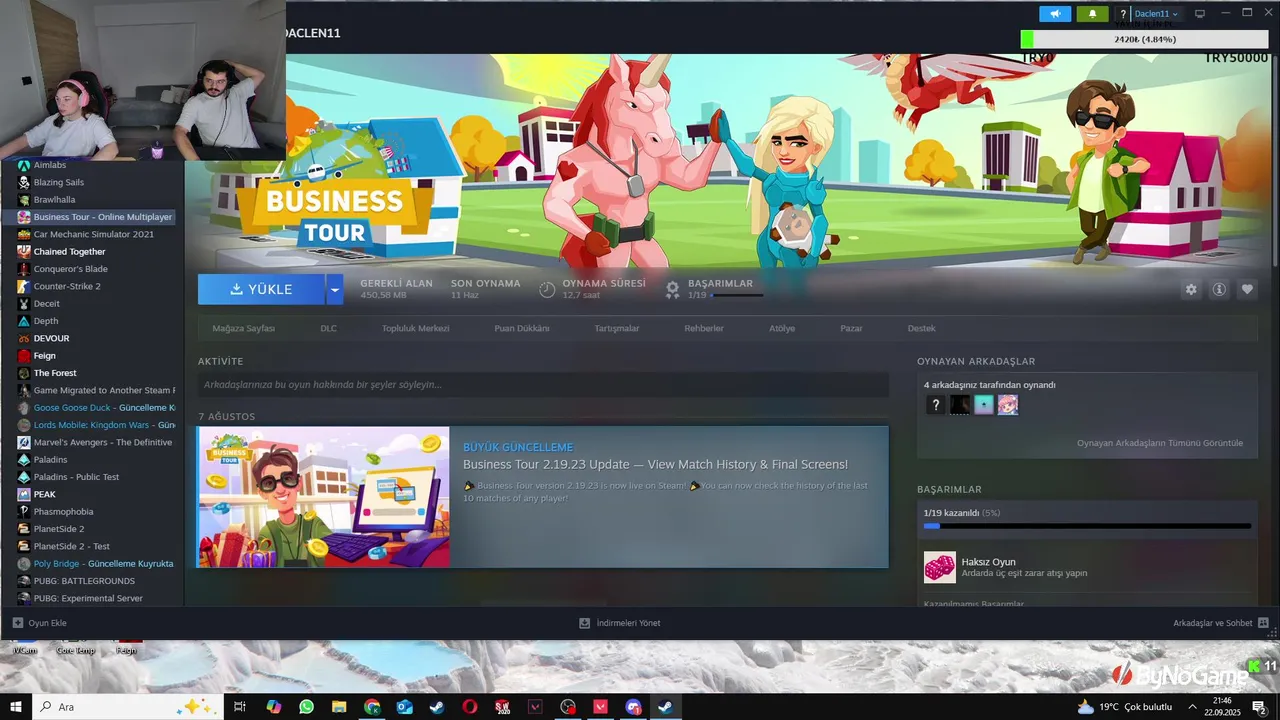The width and height of the screenshot is (1280, 720).
Task: Click the İndirmeleri Yönet label
Action: pyautogui.click(x=628, y=623)
